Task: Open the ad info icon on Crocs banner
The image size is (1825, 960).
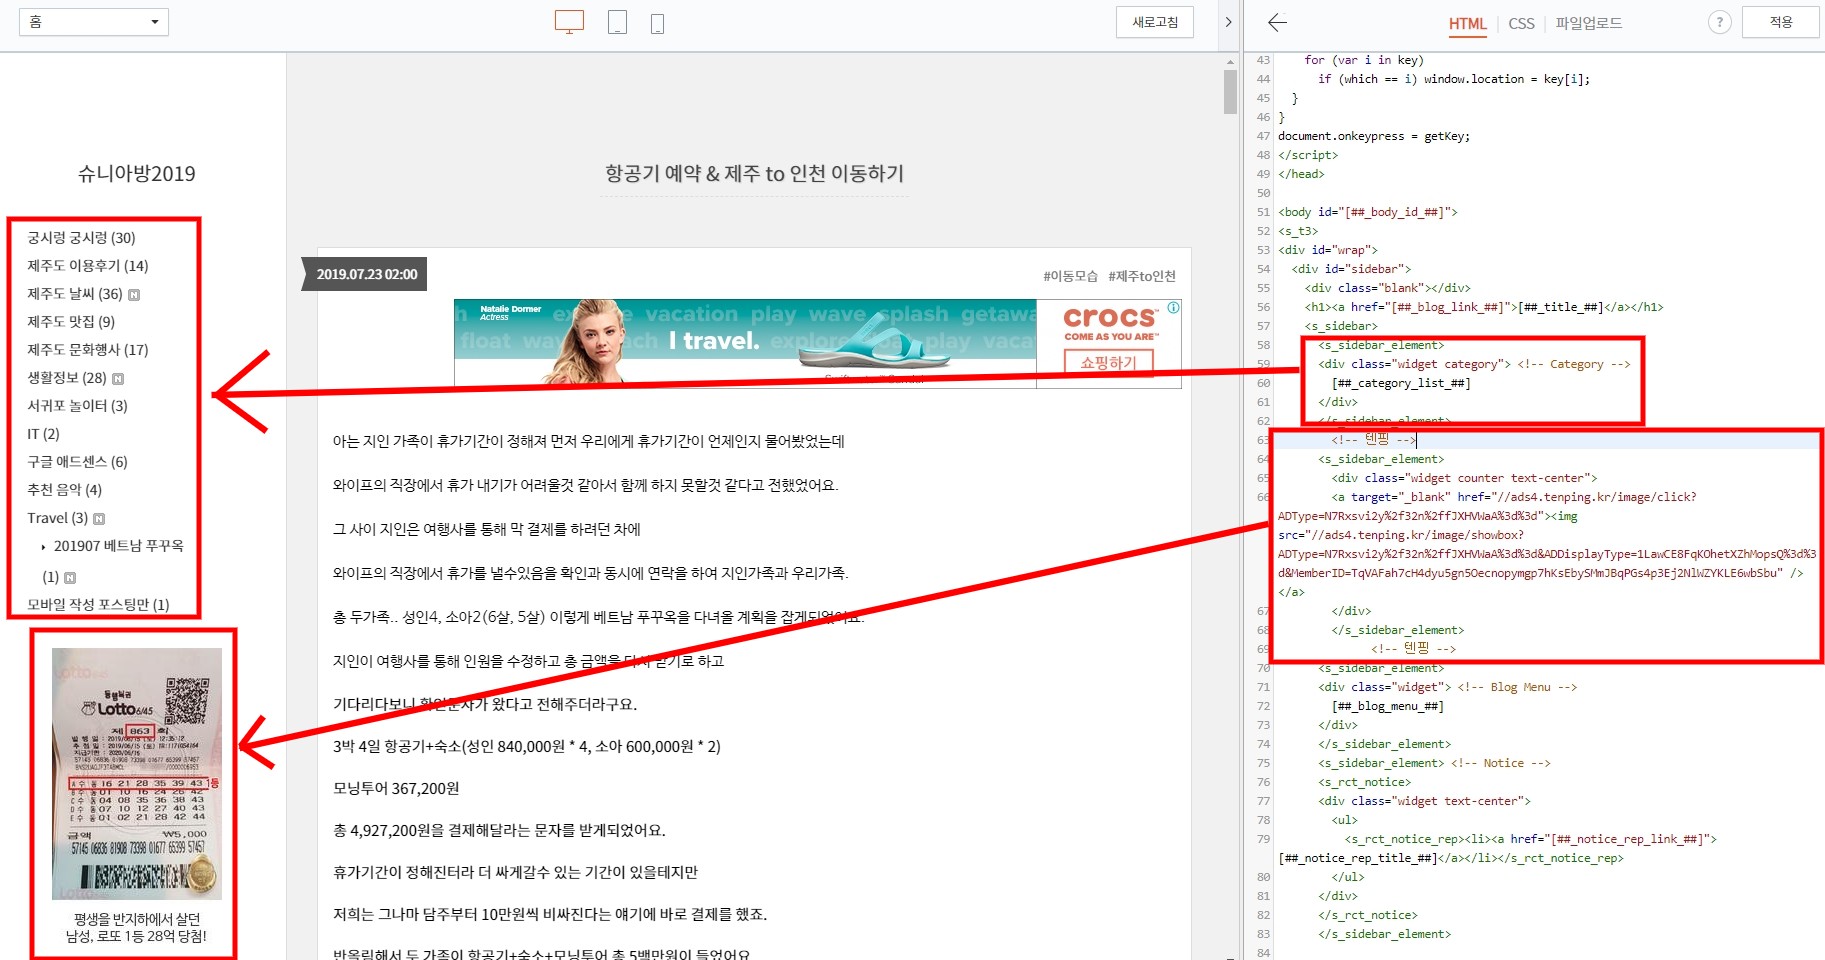Action: 1173,308
